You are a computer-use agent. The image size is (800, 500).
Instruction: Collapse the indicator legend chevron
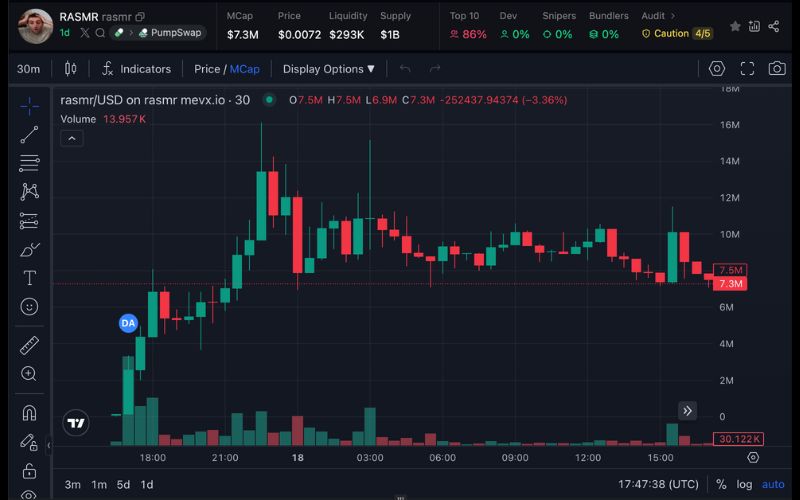coord(72,138)
